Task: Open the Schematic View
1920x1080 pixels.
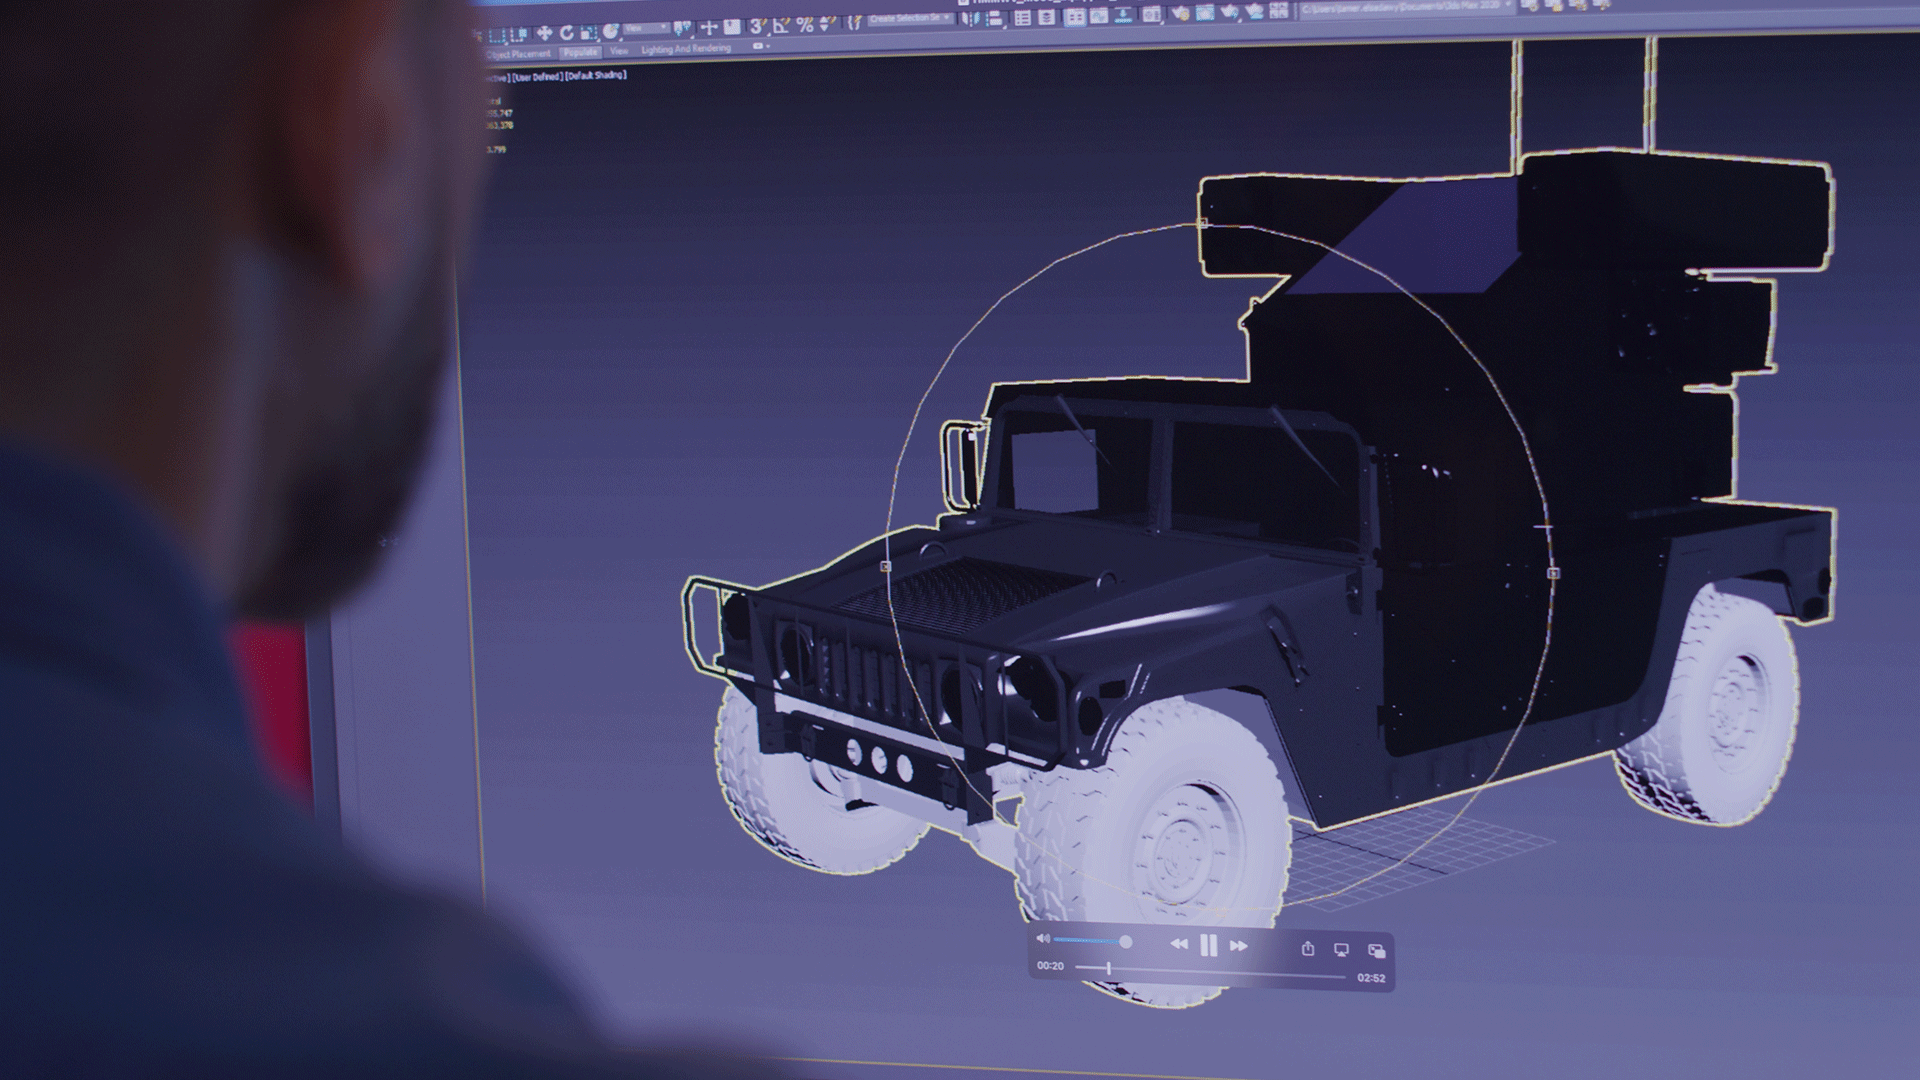Action: pos(1123,15)
